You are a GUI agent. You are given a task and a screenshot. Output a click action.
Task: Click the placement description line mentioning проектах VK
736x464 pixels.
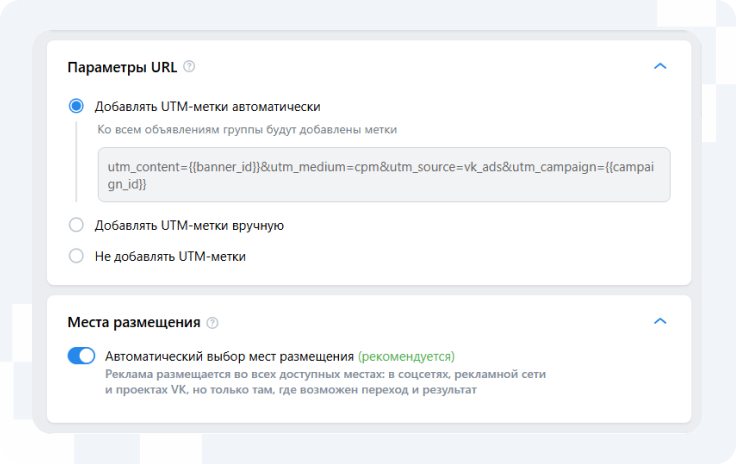click(290, 390)
